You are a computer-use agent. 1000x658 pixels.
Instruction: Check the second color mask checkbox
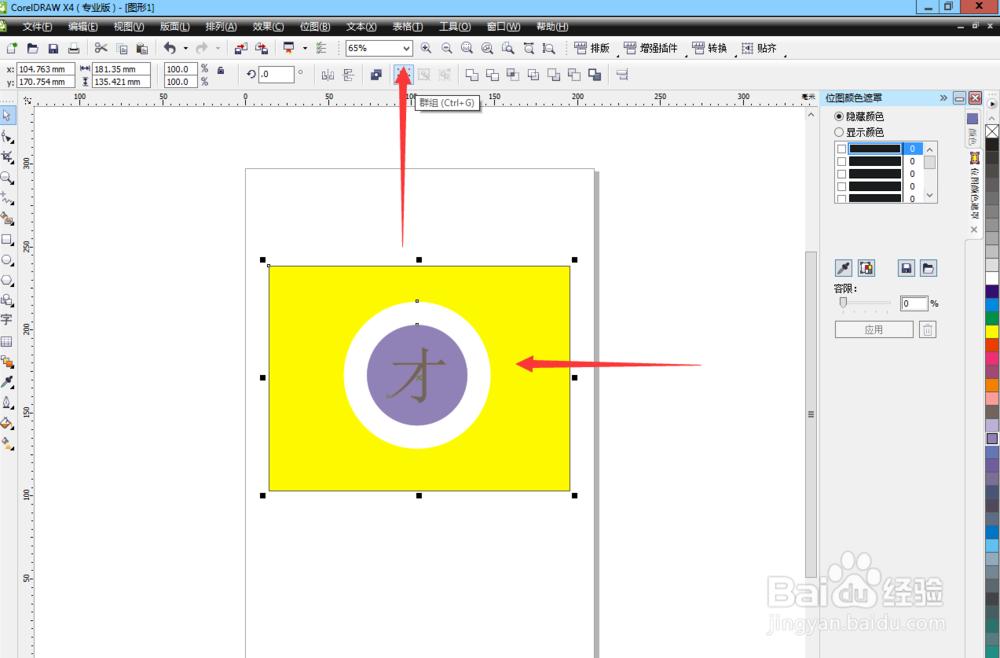(841, 161)
